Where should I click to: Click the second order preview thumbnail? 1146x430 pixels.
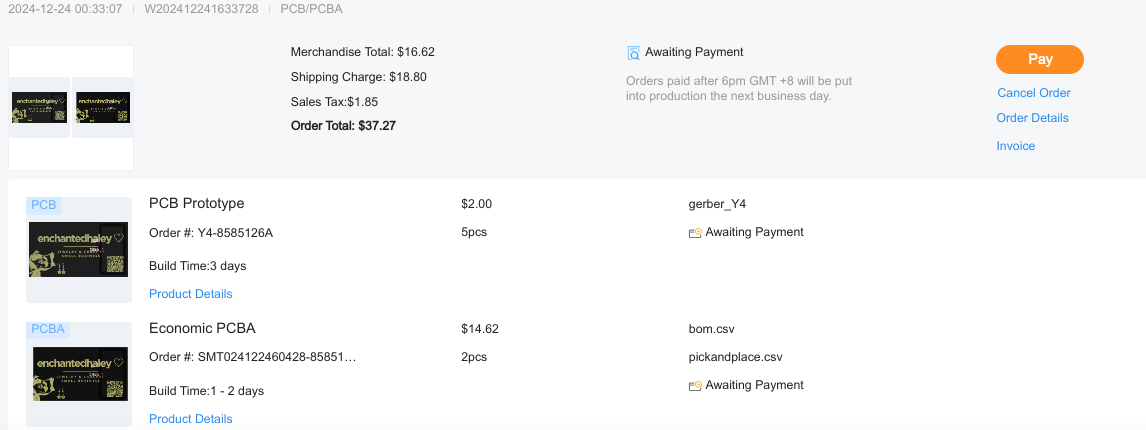click(104, 108)
